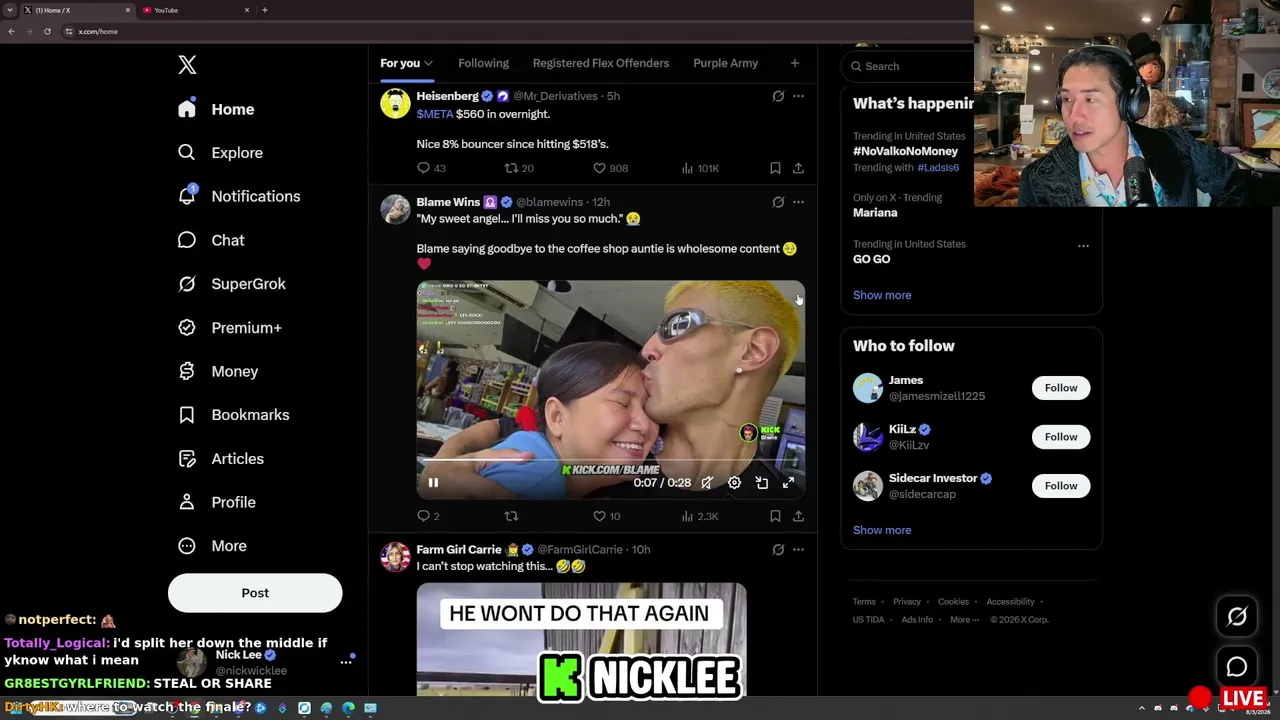This screenshot has height=720, width=1280.
Task: Follow KiiLz
Action: 1061,437
